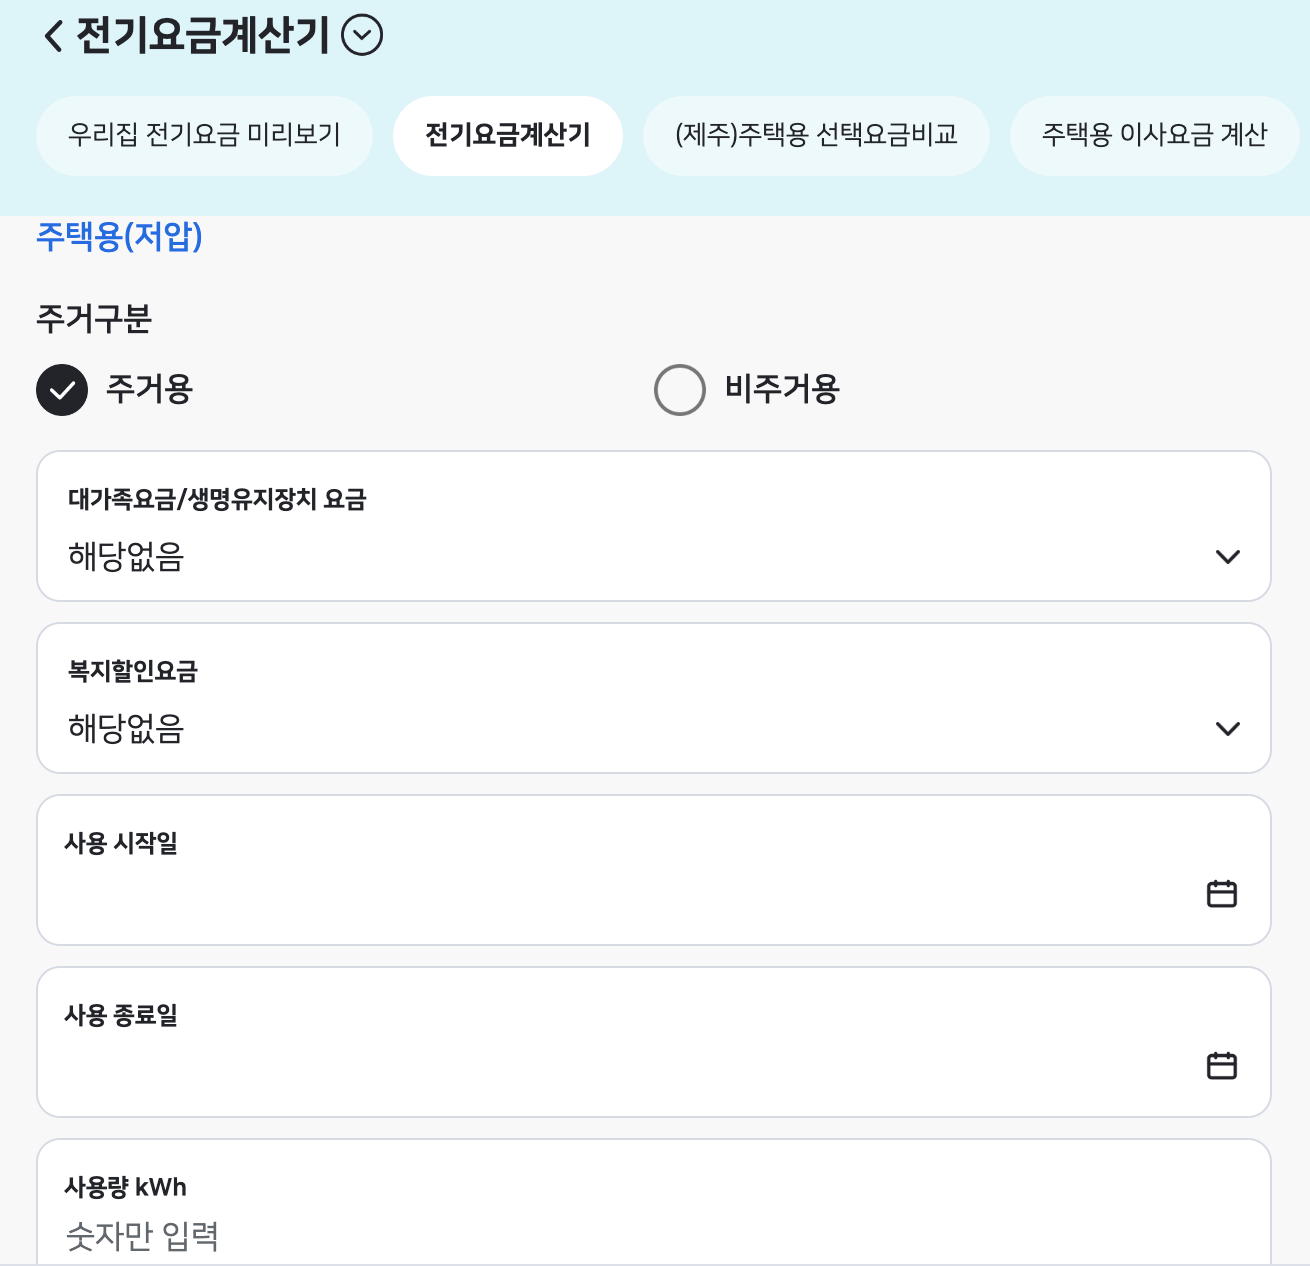
Task: Open the (제주)주택용 선택요금비교 tab
Action: click(x=817, y=135)
